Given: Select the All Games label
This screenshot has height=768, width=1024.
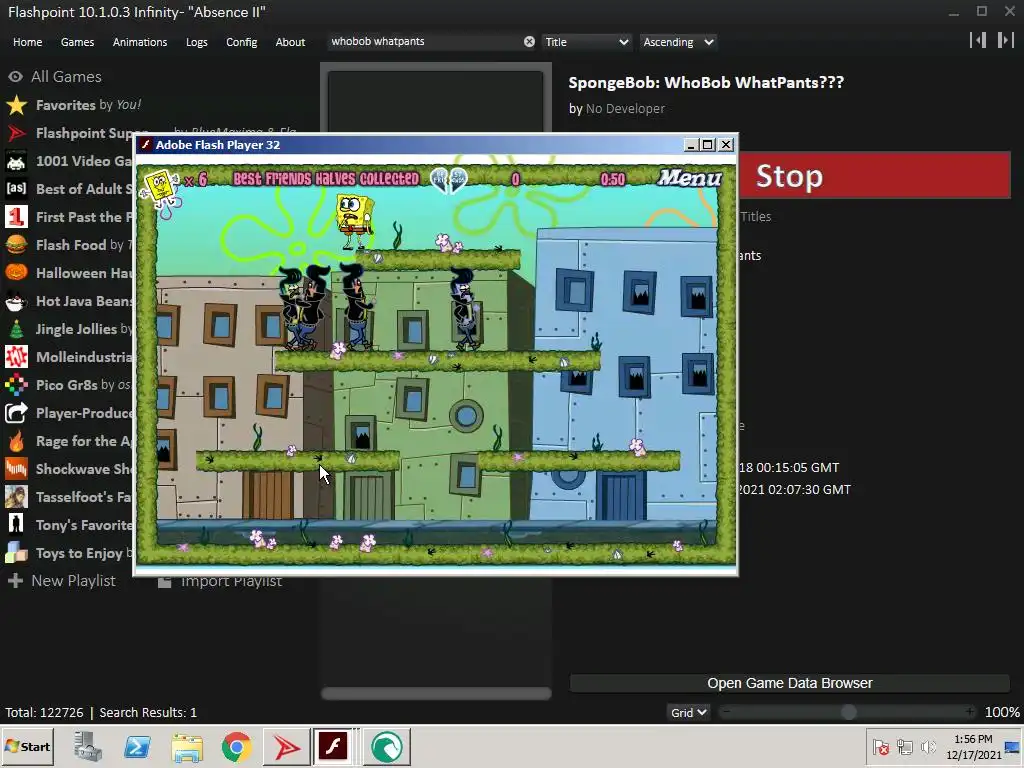Looking at the screenshot, I should pos(67,77).
